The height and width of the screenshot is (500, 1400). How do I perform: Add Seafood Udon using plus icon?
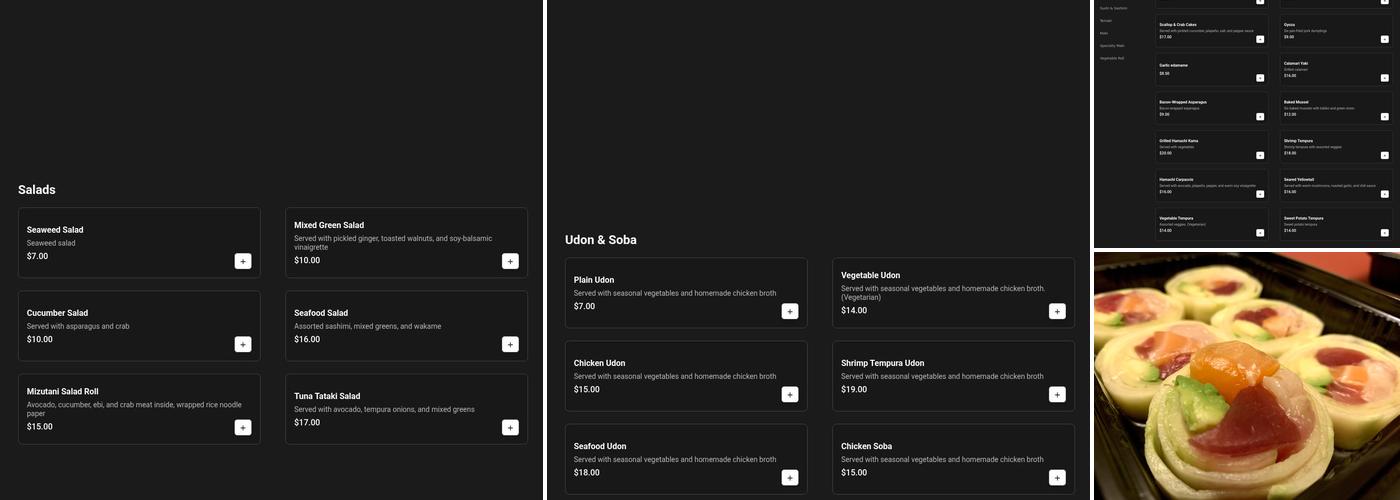point(790,477)
